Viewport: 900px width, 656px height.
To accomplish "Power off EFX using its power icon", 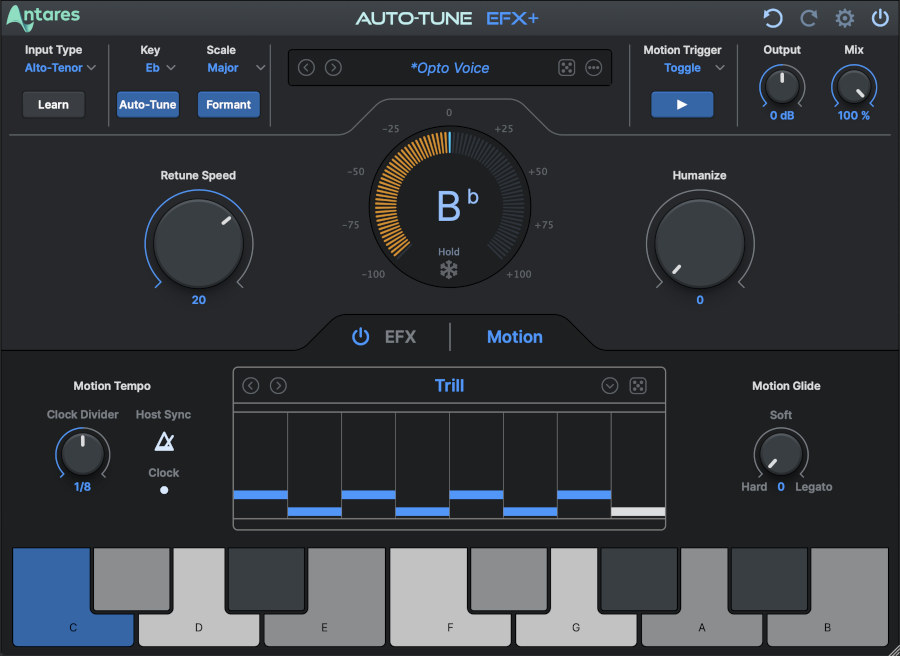I will (x=361, y=337).
